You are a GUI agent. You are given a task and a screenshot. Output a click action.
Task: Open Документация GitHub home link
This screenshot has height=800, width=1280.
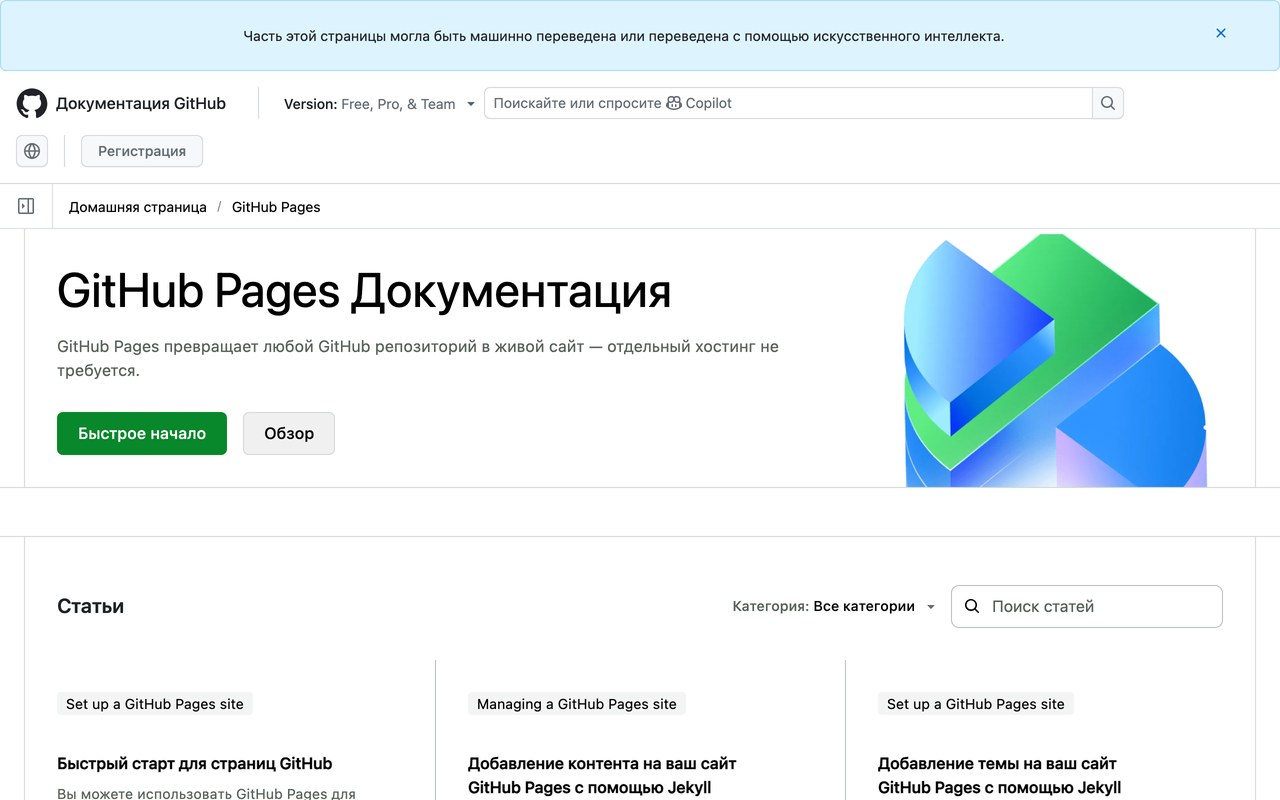click(141, 103)
